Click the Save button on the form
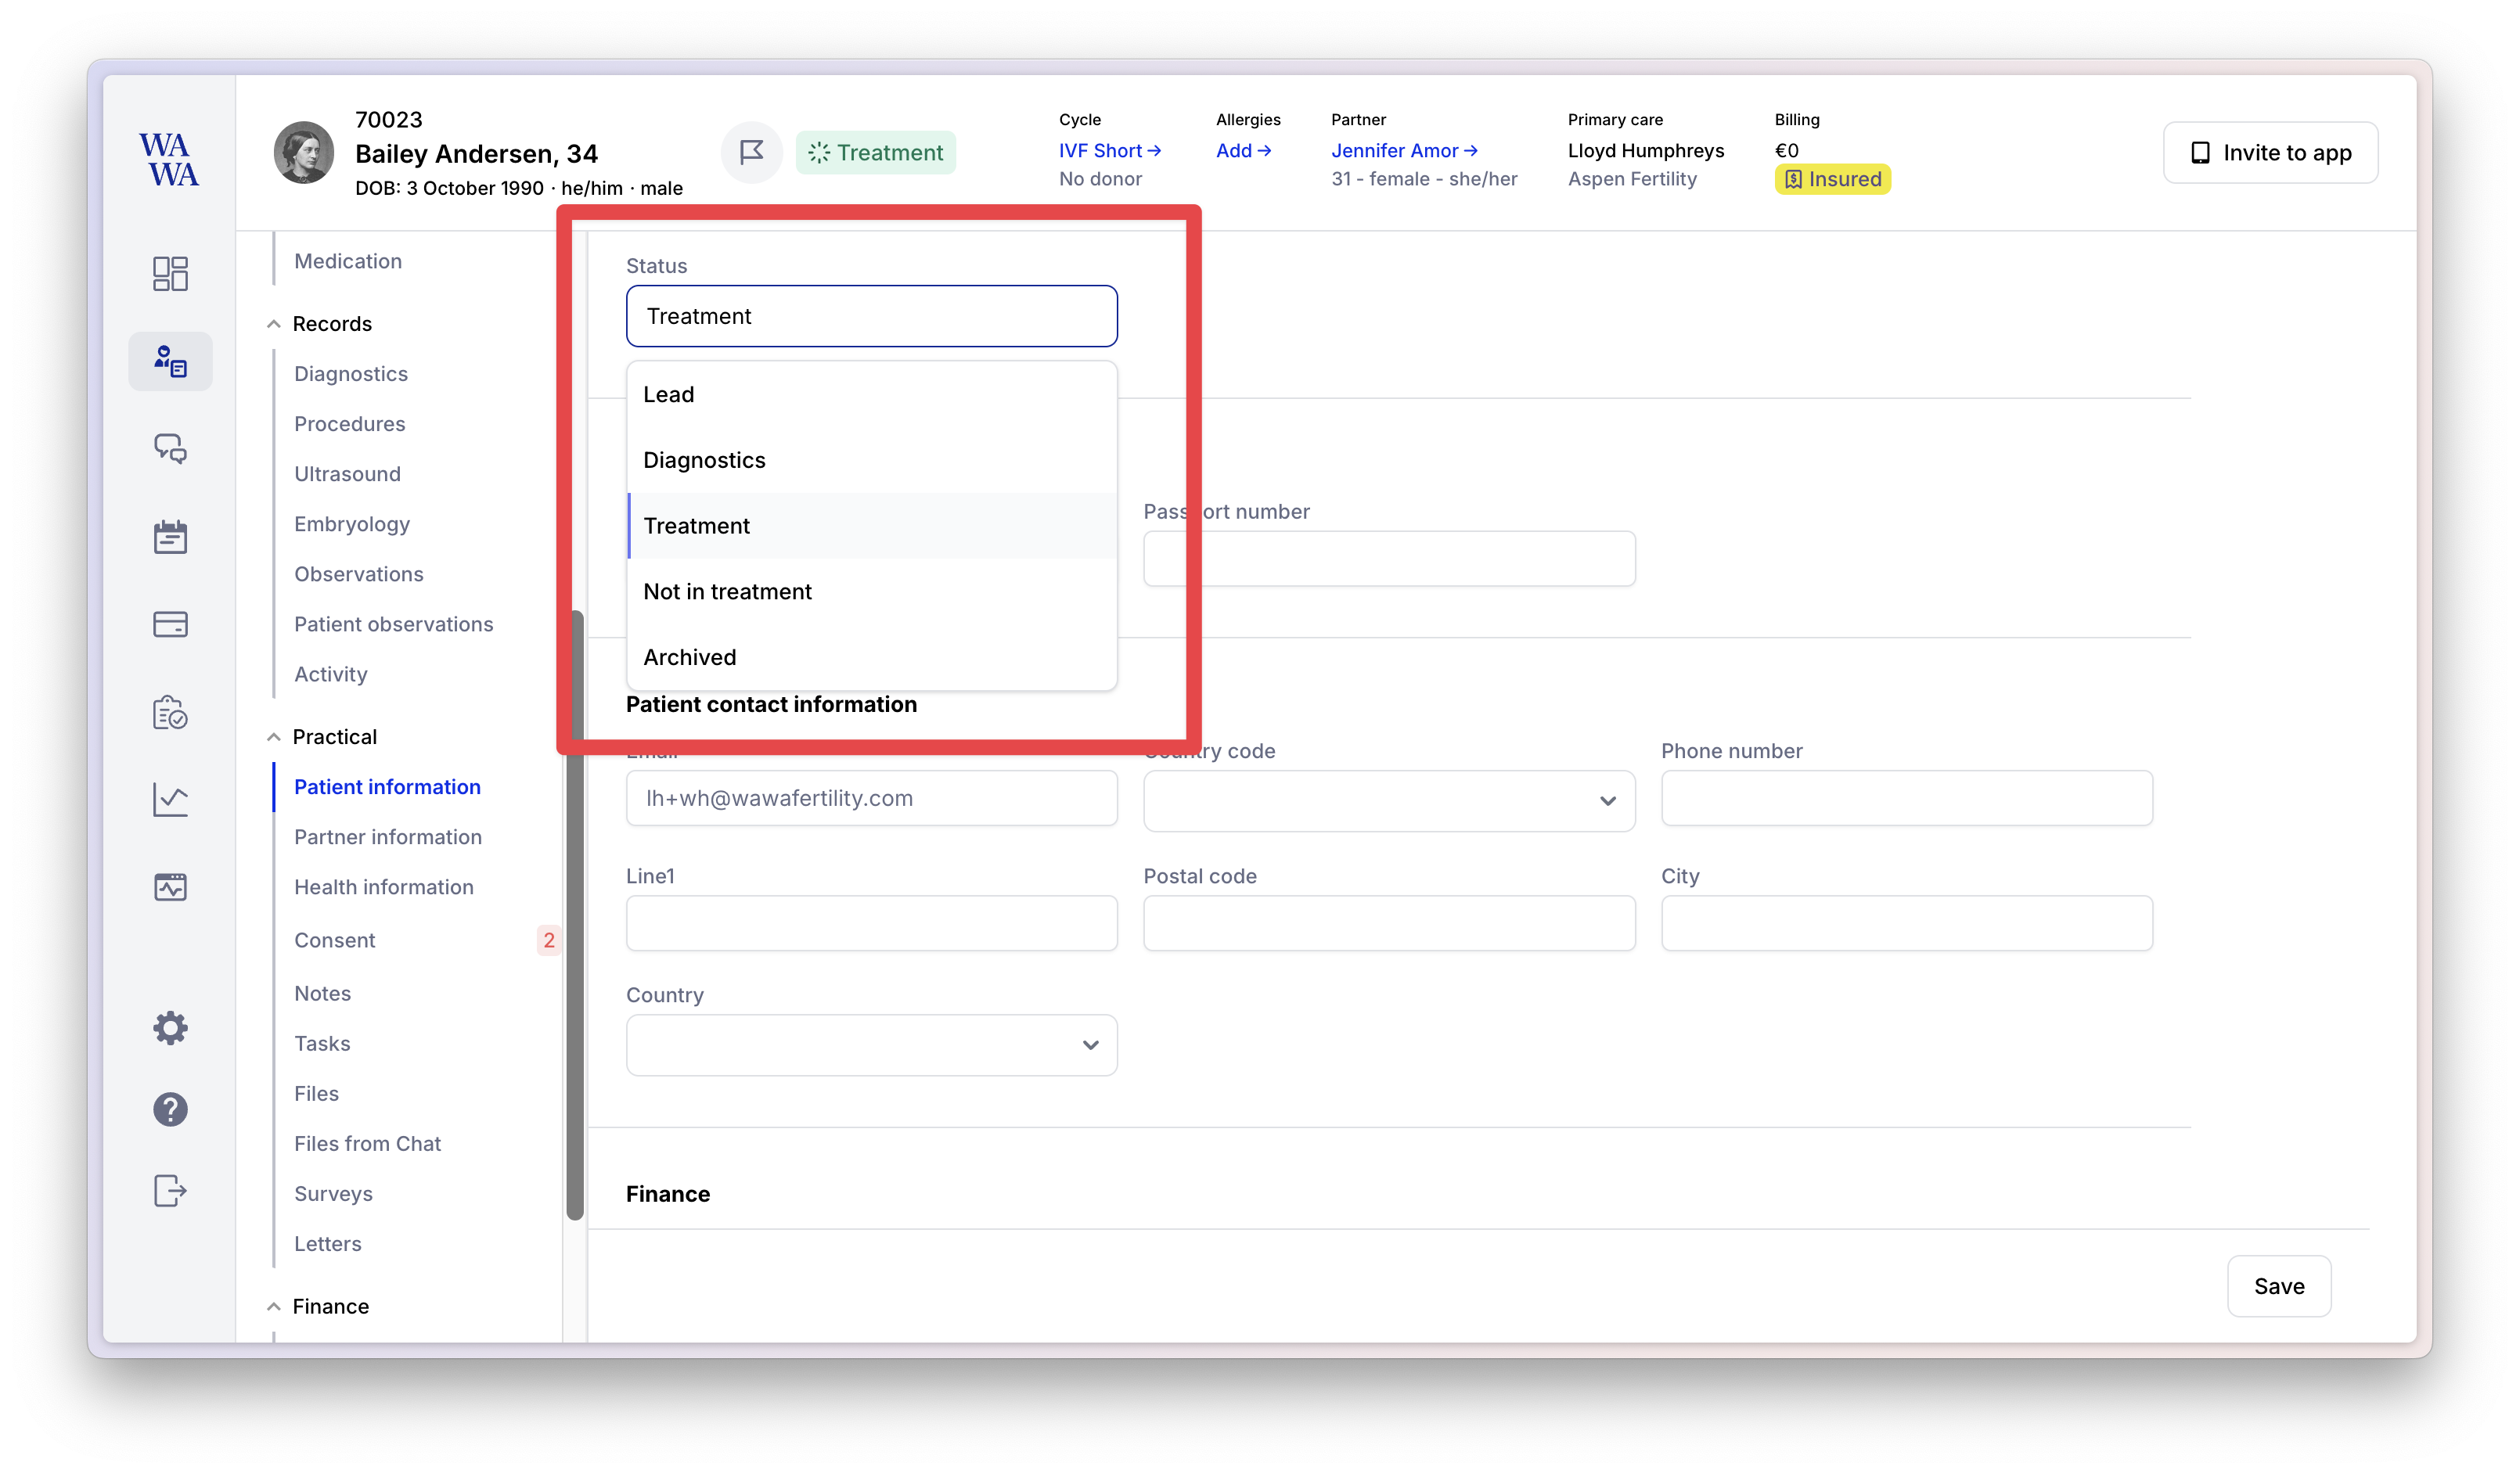 point(2278,1285)
